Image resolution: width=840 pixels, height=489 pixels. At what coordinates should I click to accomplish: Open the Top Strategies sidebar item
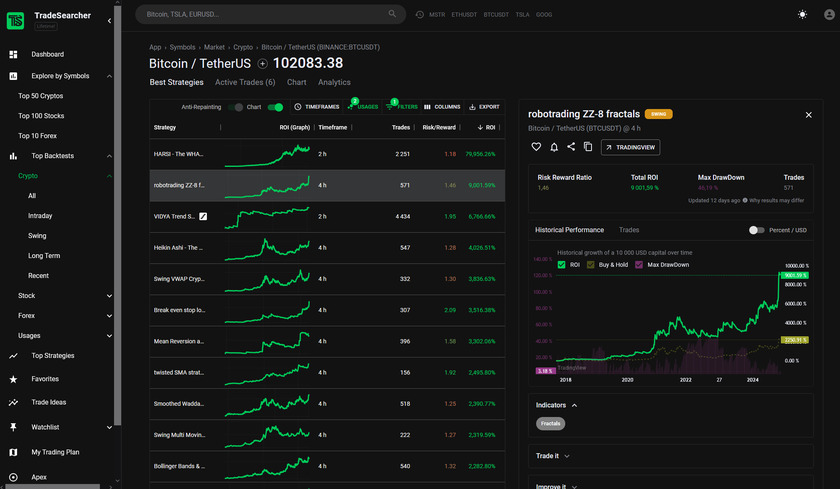click(52, 356)
